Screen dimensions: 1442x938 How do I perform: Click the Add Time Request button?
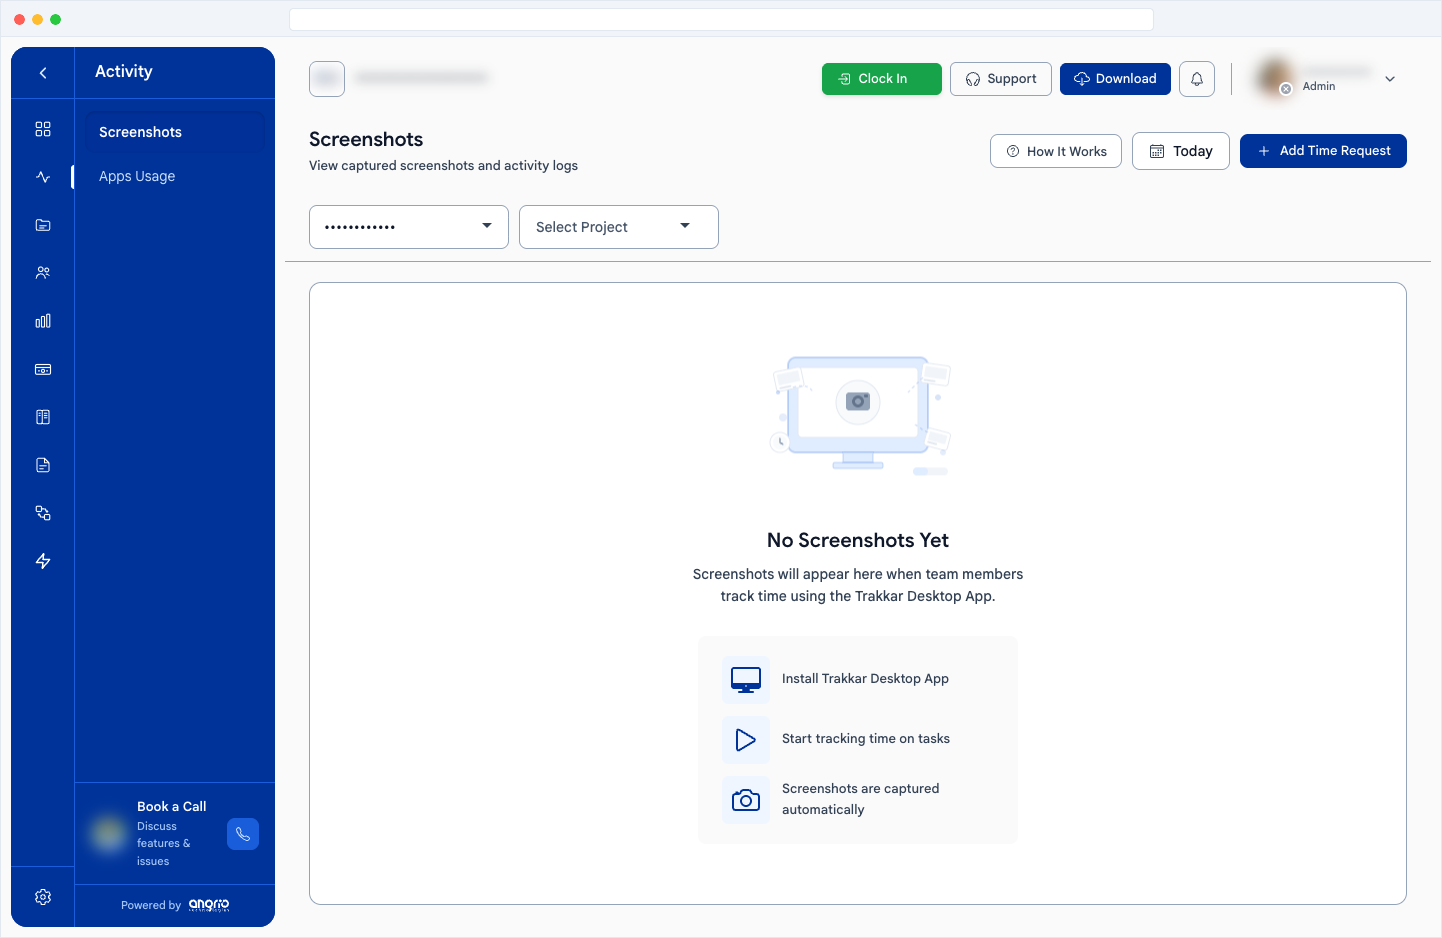1323,151
